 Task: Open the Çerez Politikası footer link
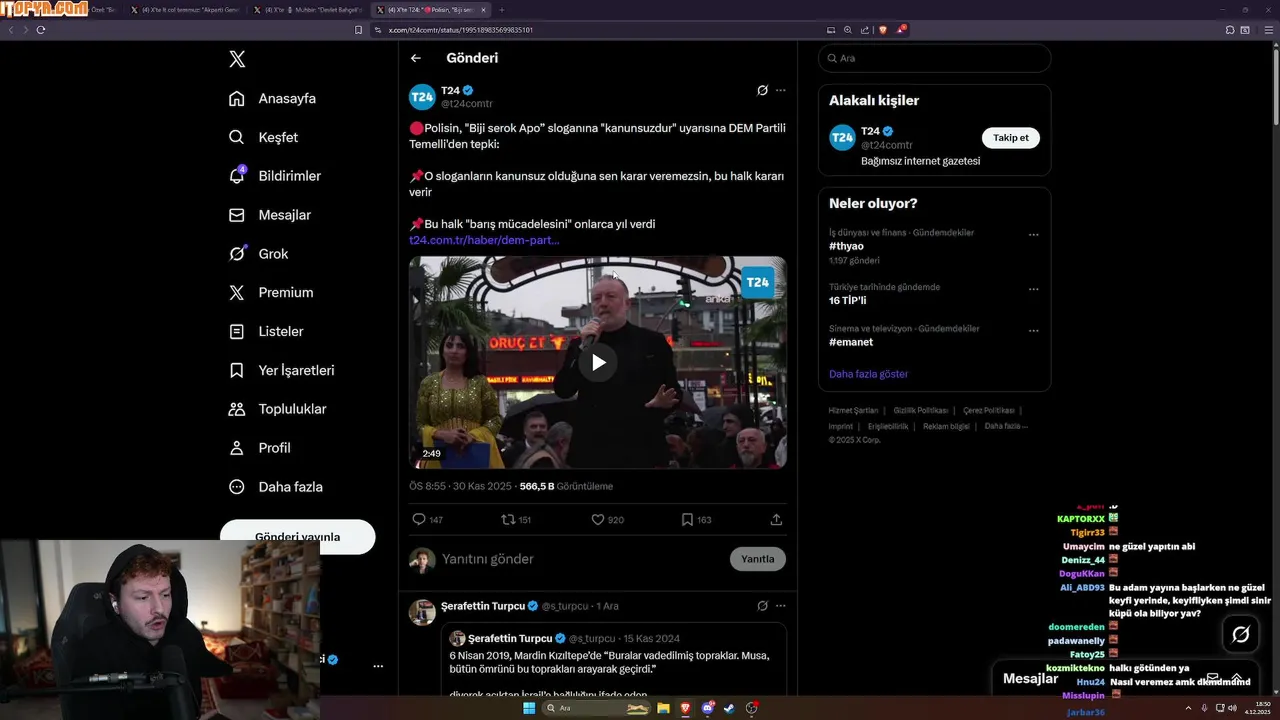point(989,411)
